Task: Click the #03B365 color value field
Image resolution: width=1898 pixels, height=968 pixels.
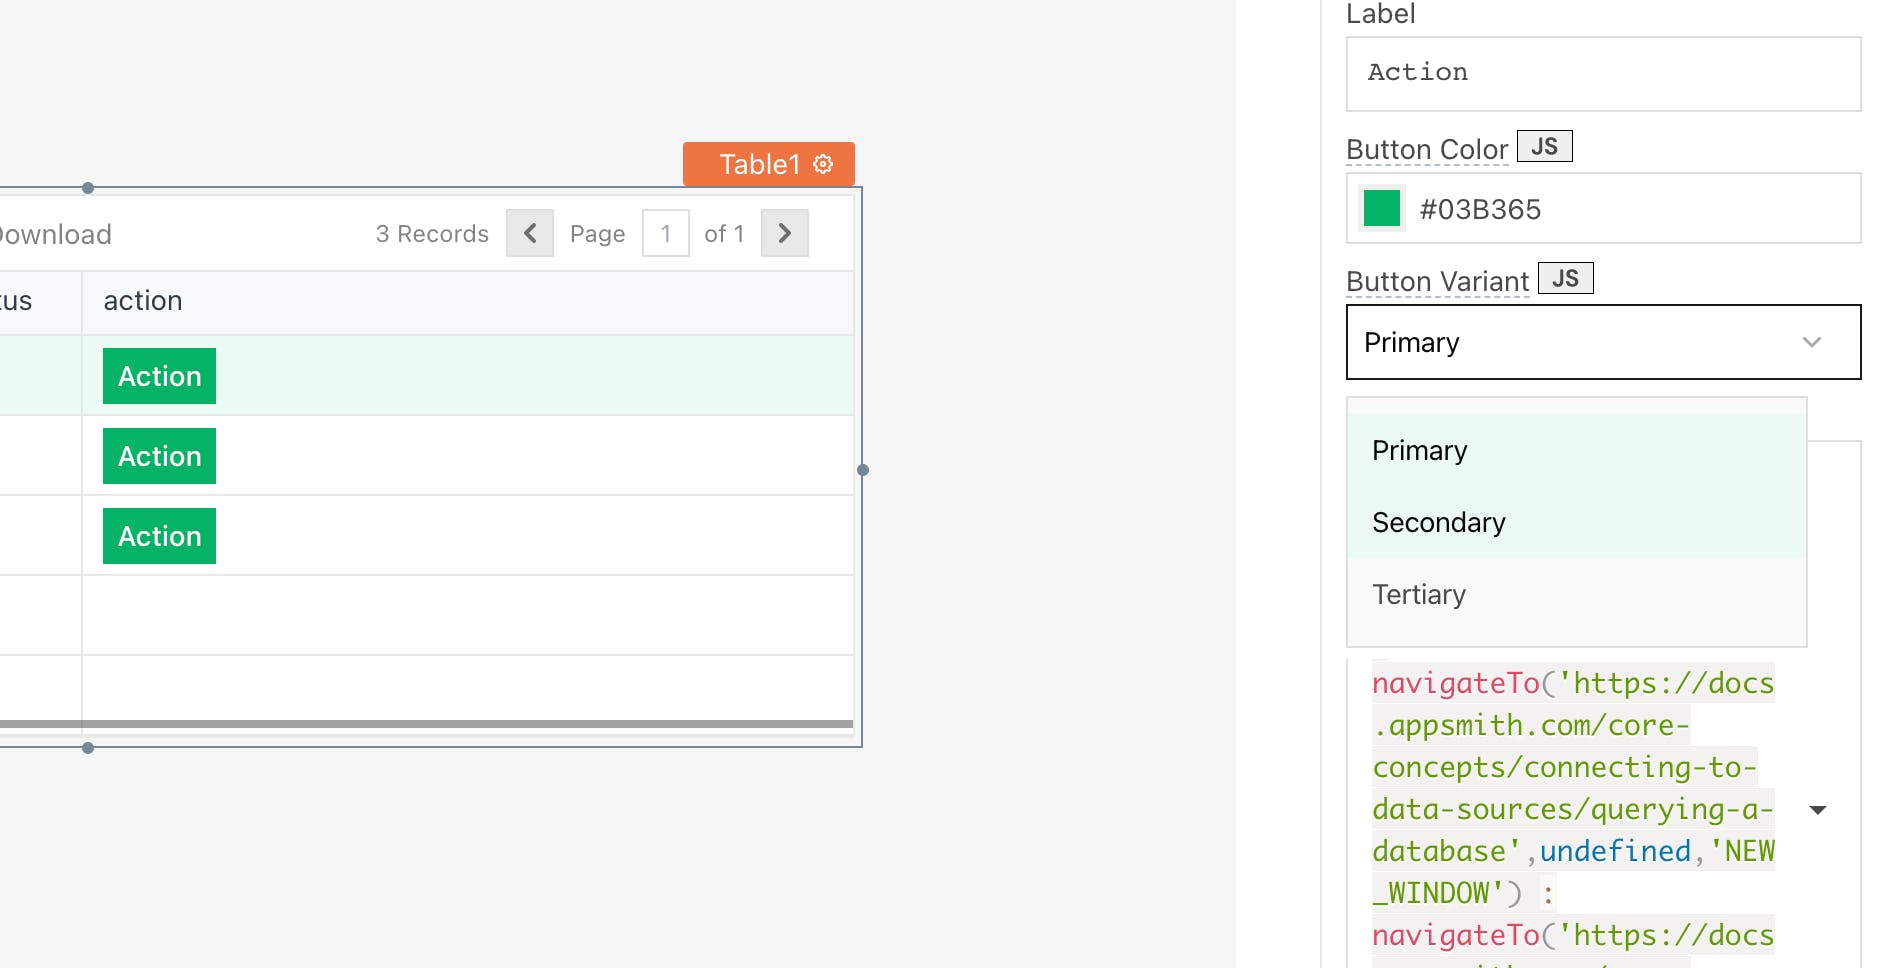Action: 1630,209
